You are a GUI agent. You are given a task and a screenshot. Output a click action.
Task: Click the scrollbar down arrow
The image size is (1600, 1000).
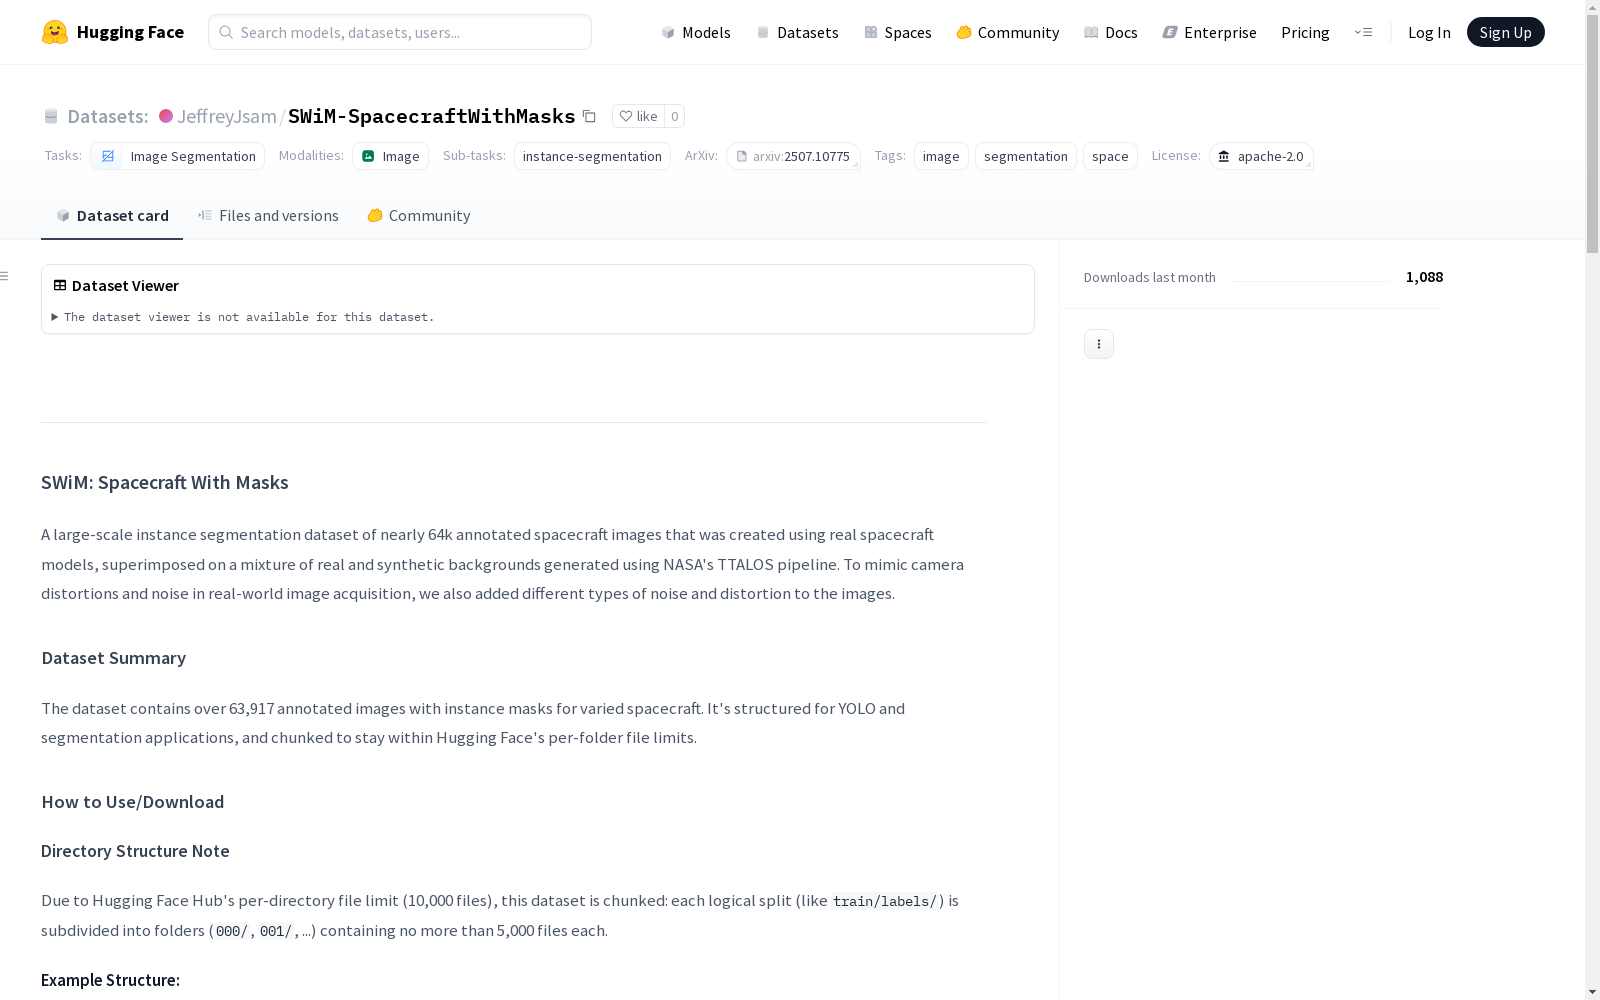tap(1592, 992)
